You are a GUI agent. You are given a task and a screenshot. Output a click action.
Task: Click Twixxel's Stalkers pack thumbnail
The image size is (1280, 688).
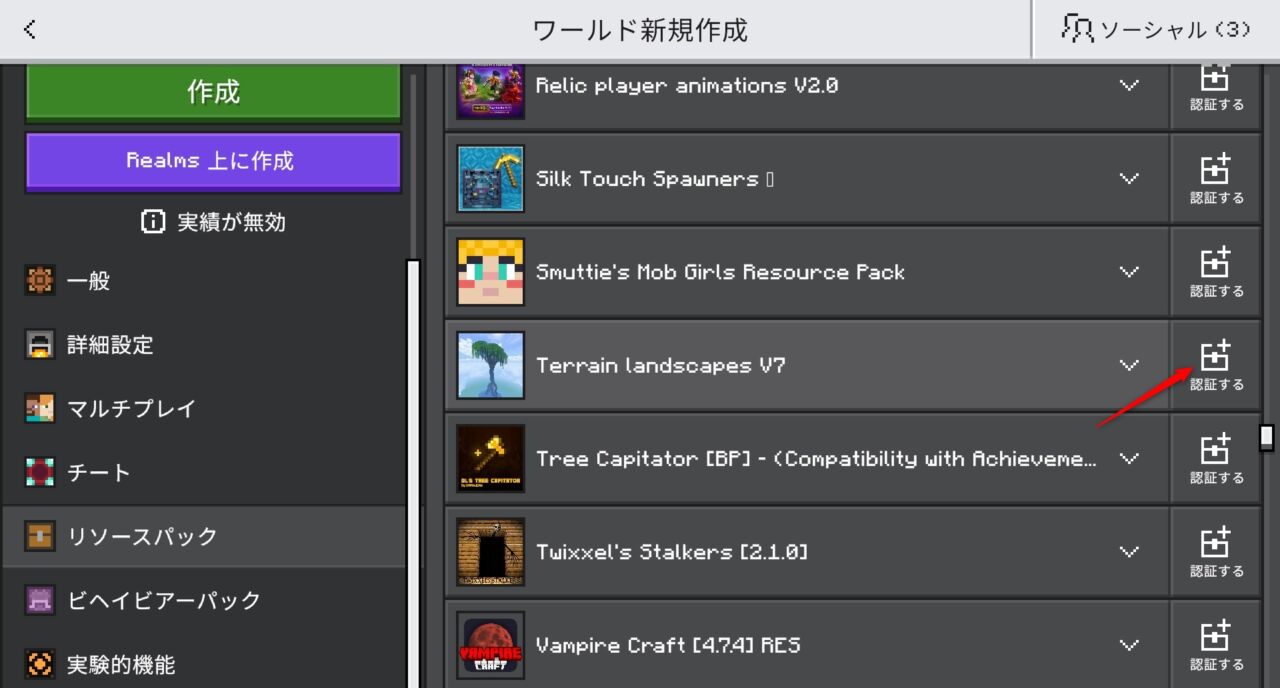coord(490,552)
